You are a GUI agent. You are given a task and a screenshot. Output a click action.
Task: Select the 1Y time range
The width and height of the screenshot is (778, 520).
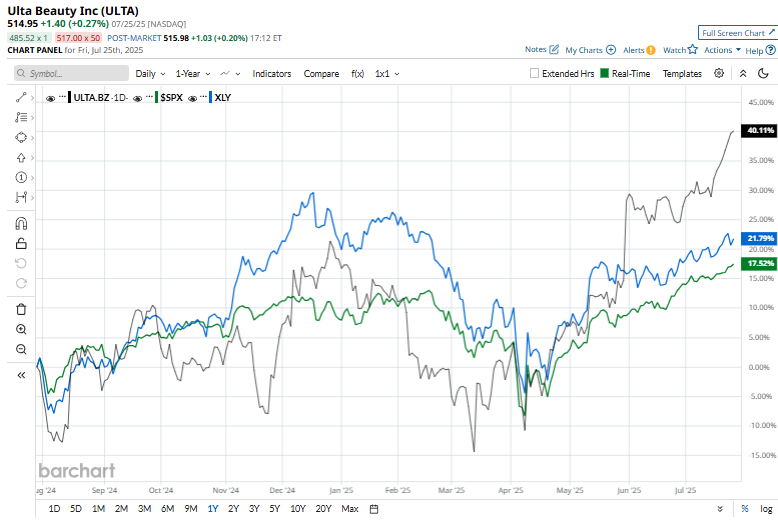[x=213, y=509]
